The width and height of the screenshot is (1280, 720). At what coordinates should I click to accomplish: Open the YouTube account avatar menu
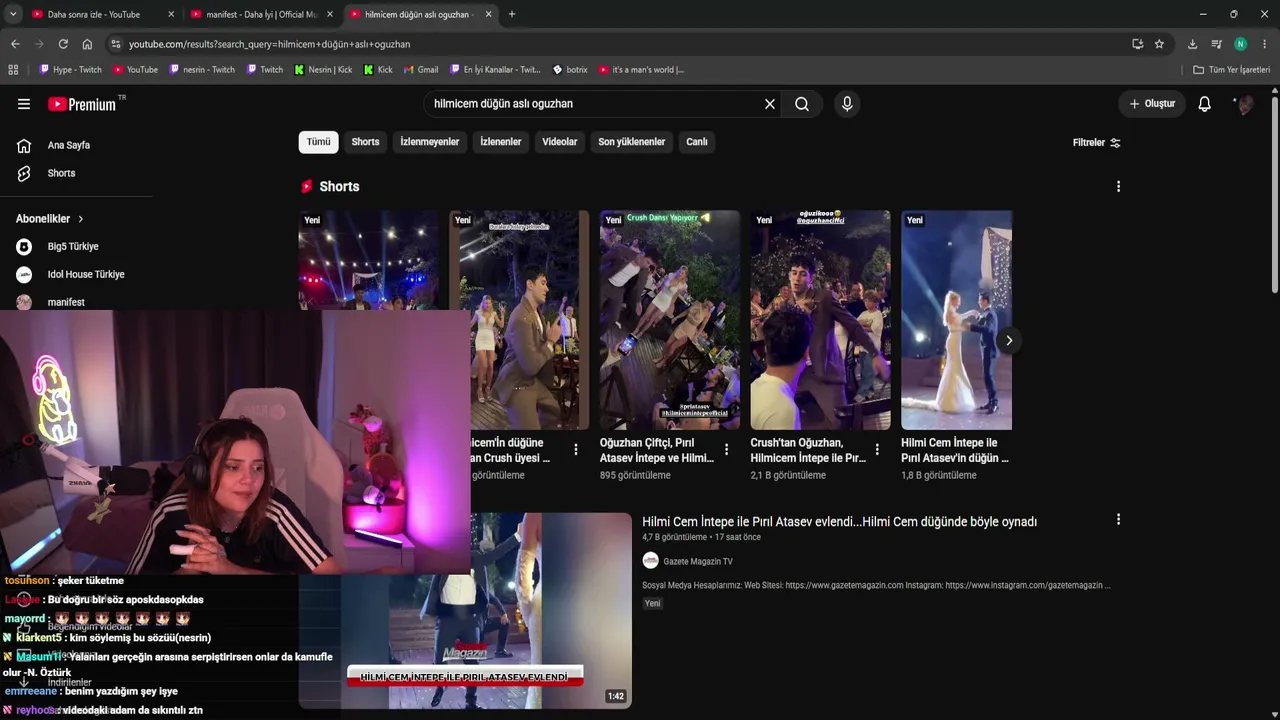[x=1244, y=104]
